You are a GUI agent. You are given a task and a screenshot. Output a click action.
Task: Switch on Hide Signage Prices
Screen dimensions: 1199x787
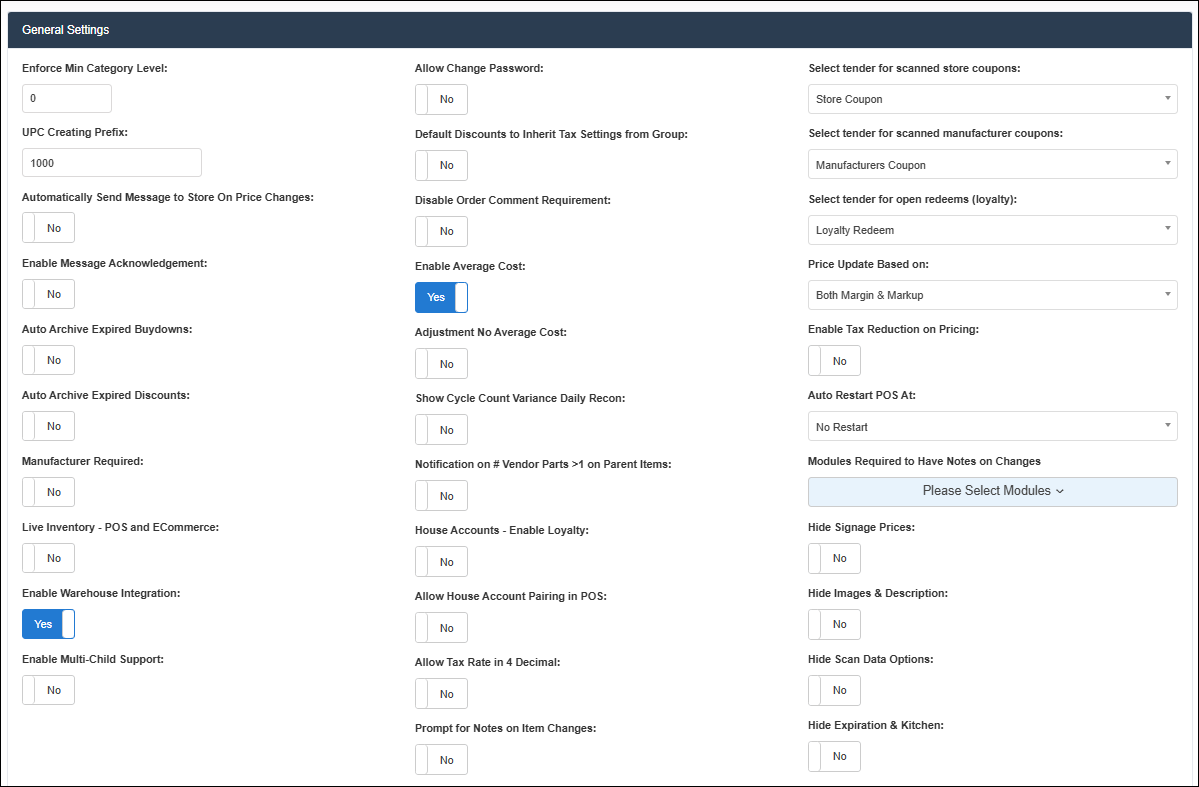[x=834, y=558]
